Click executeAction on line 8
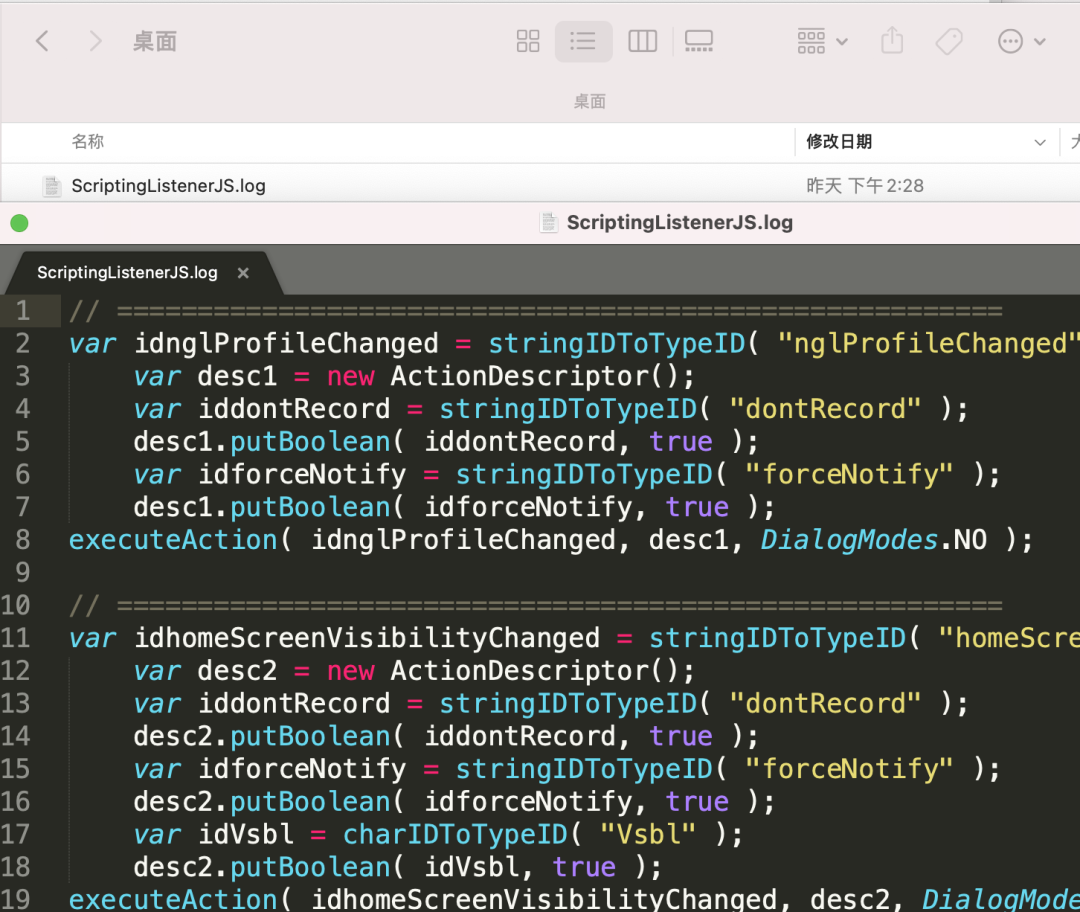Screen dimensions: 1080x912 173,539
